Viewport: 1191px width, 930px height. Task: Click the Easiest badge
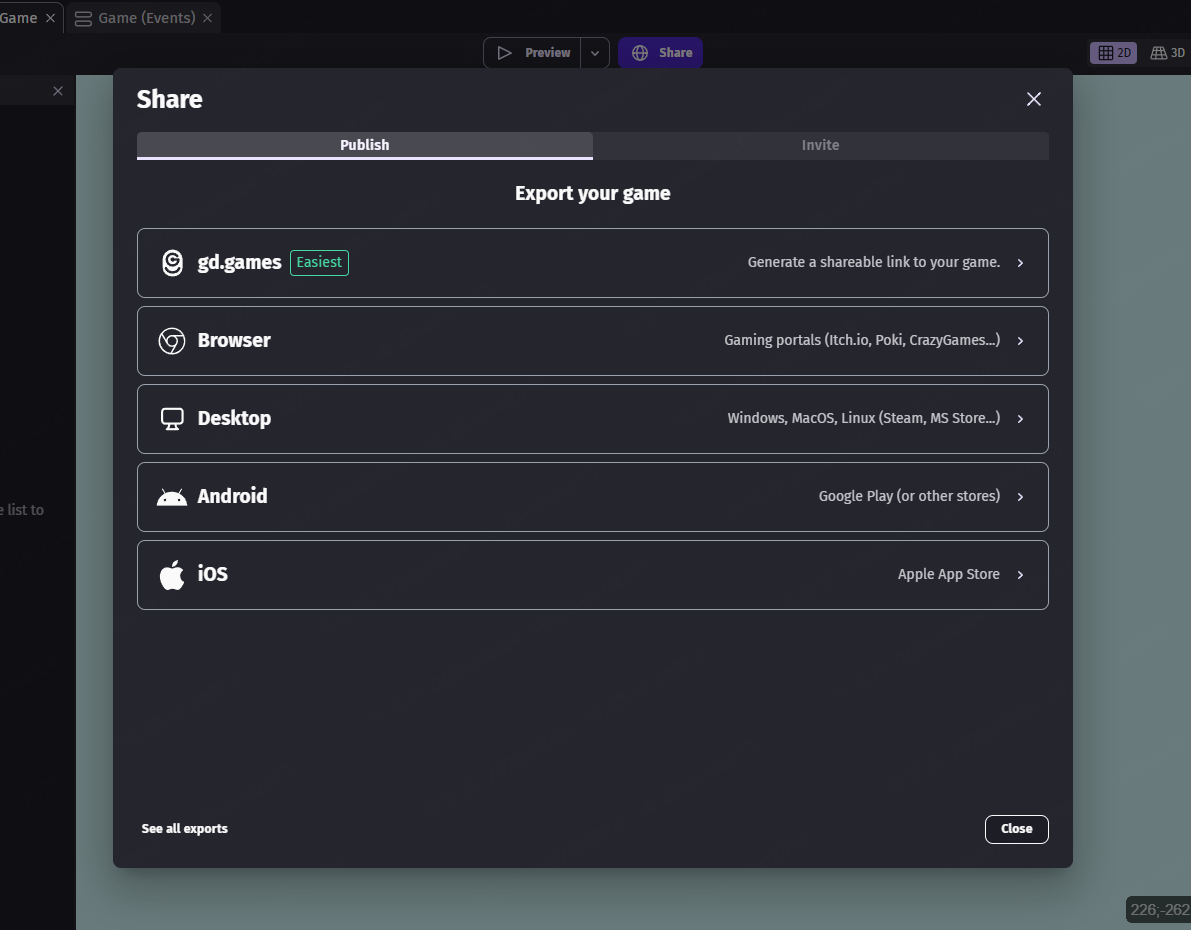(319, 263)
